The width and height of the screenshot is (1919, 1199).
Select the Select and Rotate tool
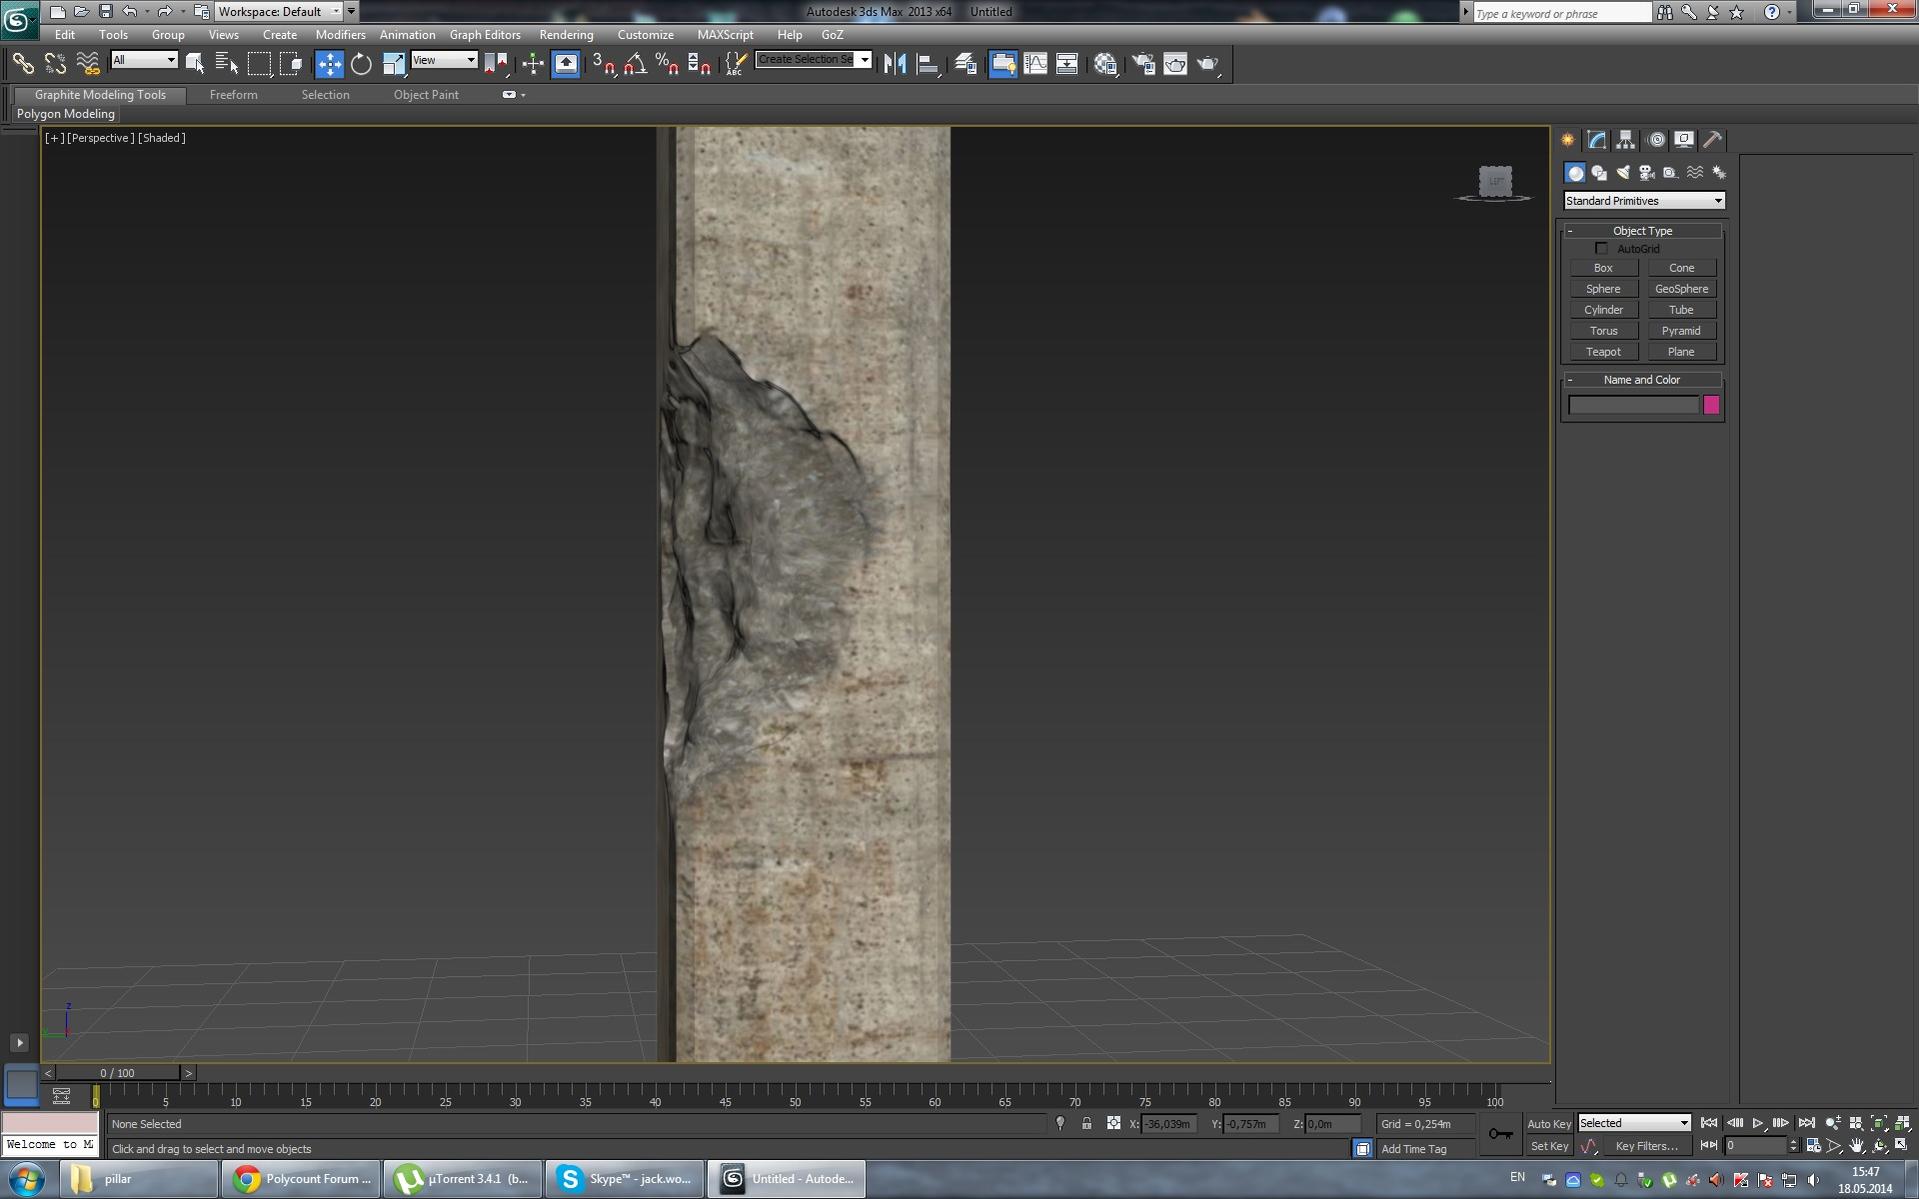pos(360,63)
